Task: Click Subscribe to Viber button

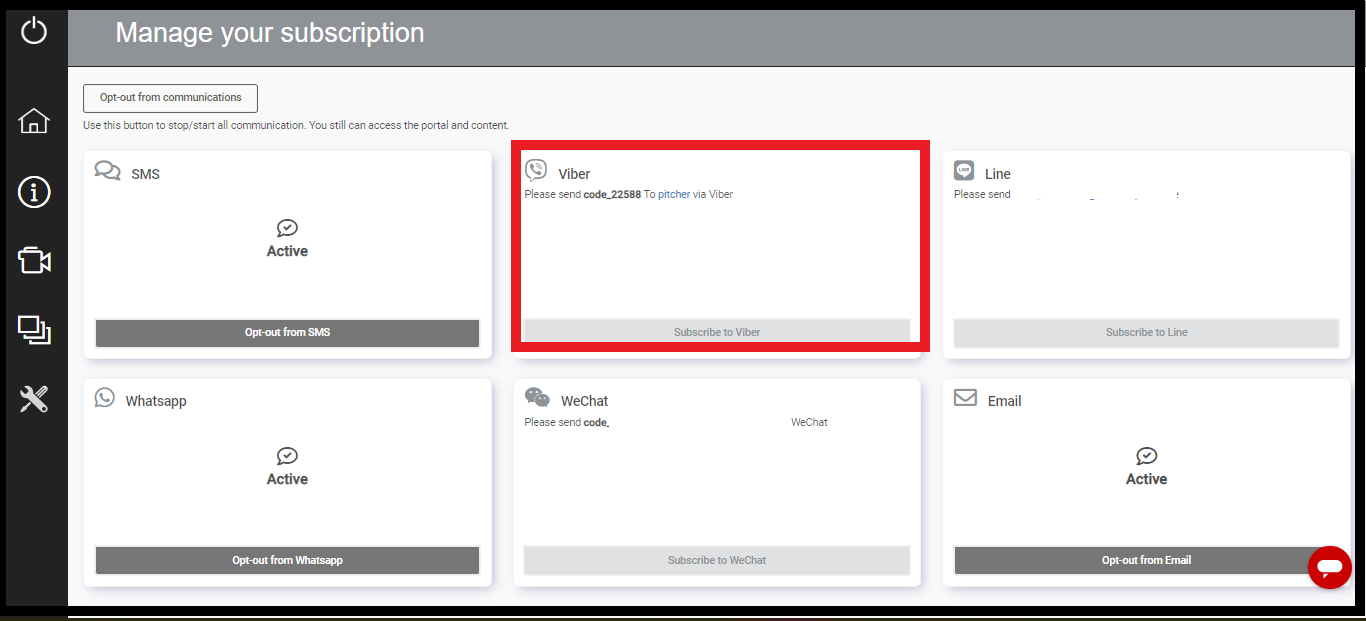Action: pos(716,332)
